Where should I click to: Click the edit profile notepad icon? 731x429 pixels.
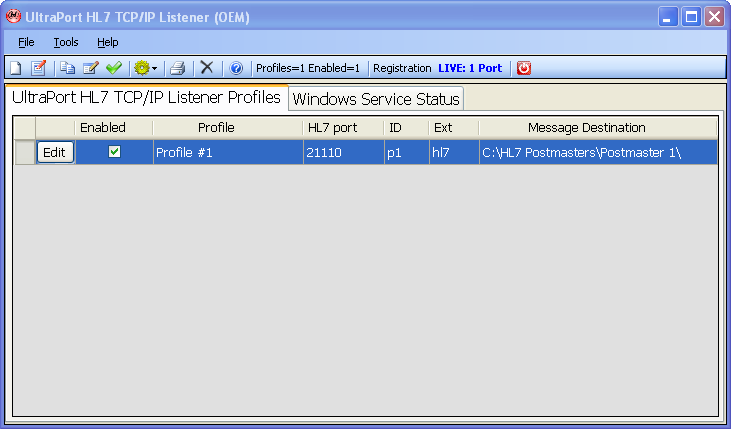click(x=38, y=68)
